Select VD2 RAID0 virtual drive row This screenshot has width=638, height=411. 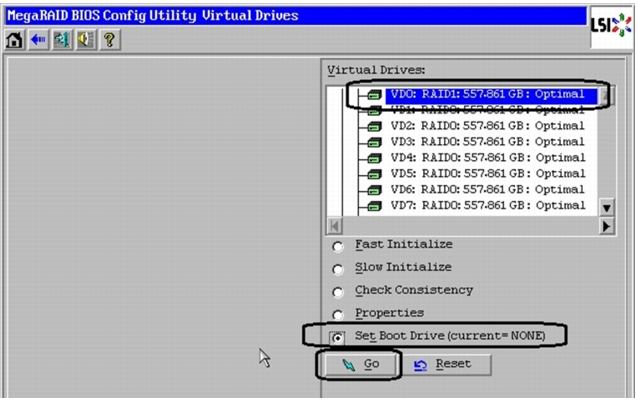487,126
